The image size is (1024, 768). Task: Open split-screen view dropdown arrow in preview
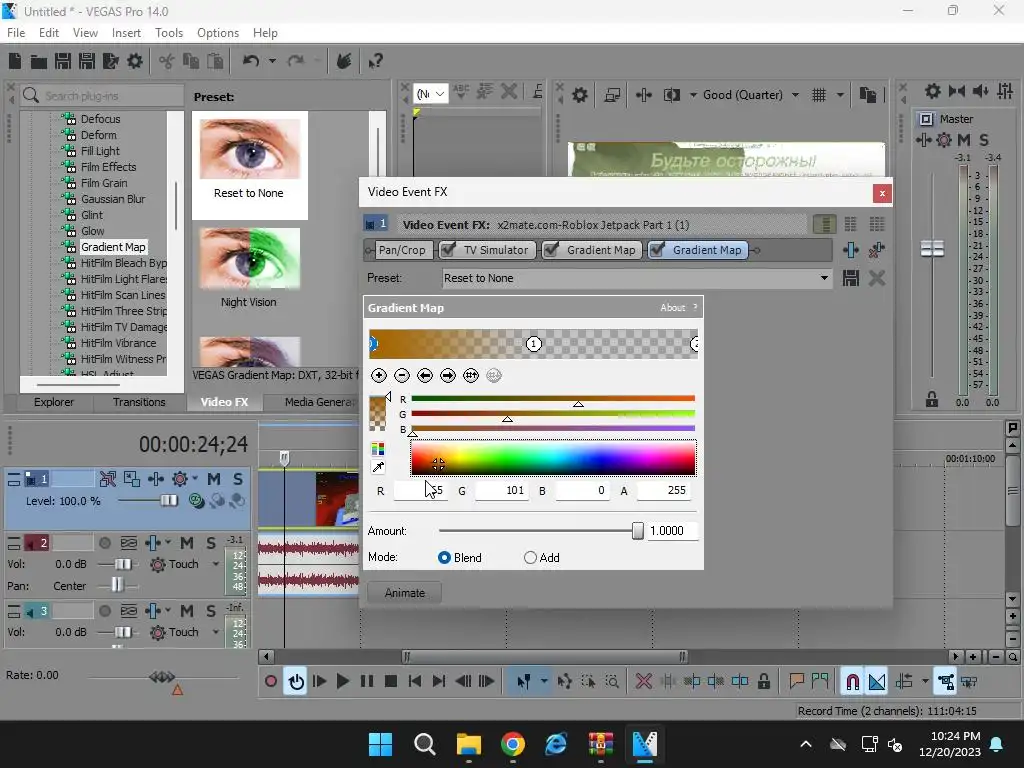[693, 95]
